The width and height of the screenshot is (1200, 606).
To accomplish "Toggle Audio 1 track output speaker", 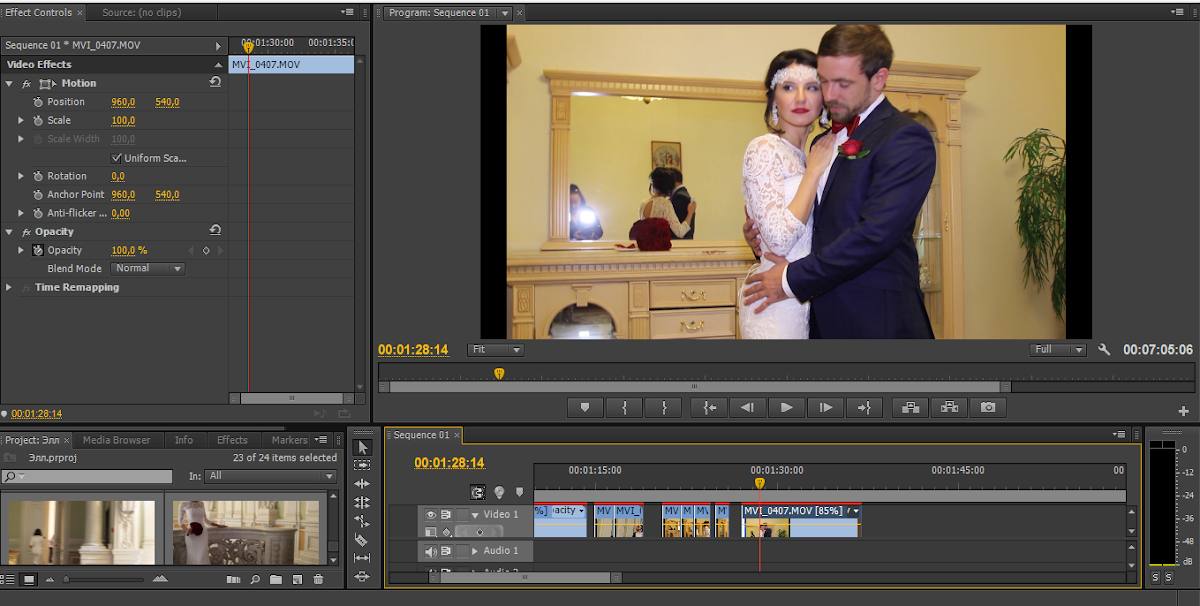I will (x=430, y=551).
